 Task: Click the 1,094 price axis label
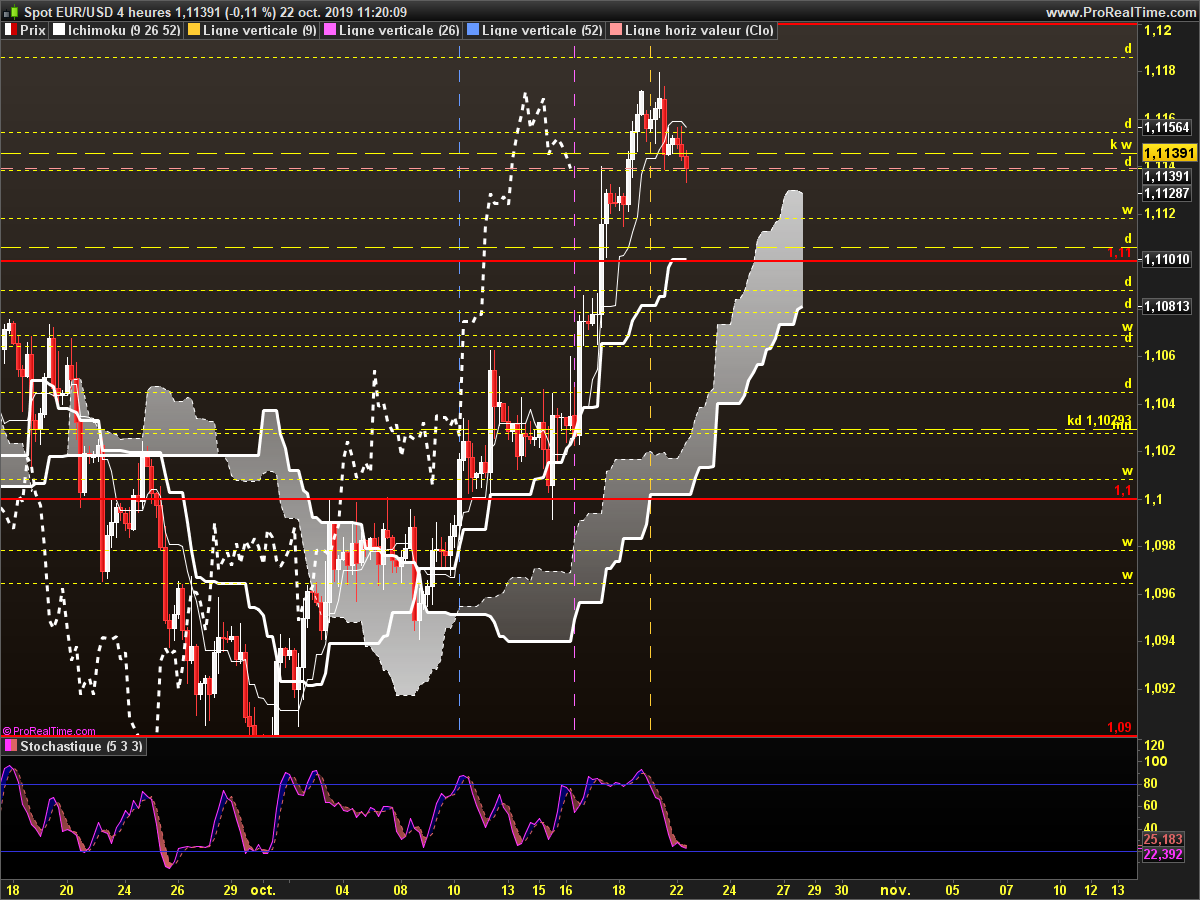(x=1160, y=641)
